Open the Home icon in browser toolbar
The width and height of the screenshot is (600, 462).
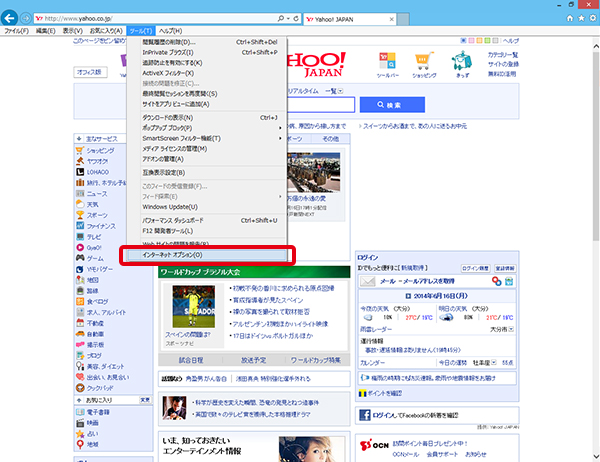pyautogui.click(x=570, y=18)
